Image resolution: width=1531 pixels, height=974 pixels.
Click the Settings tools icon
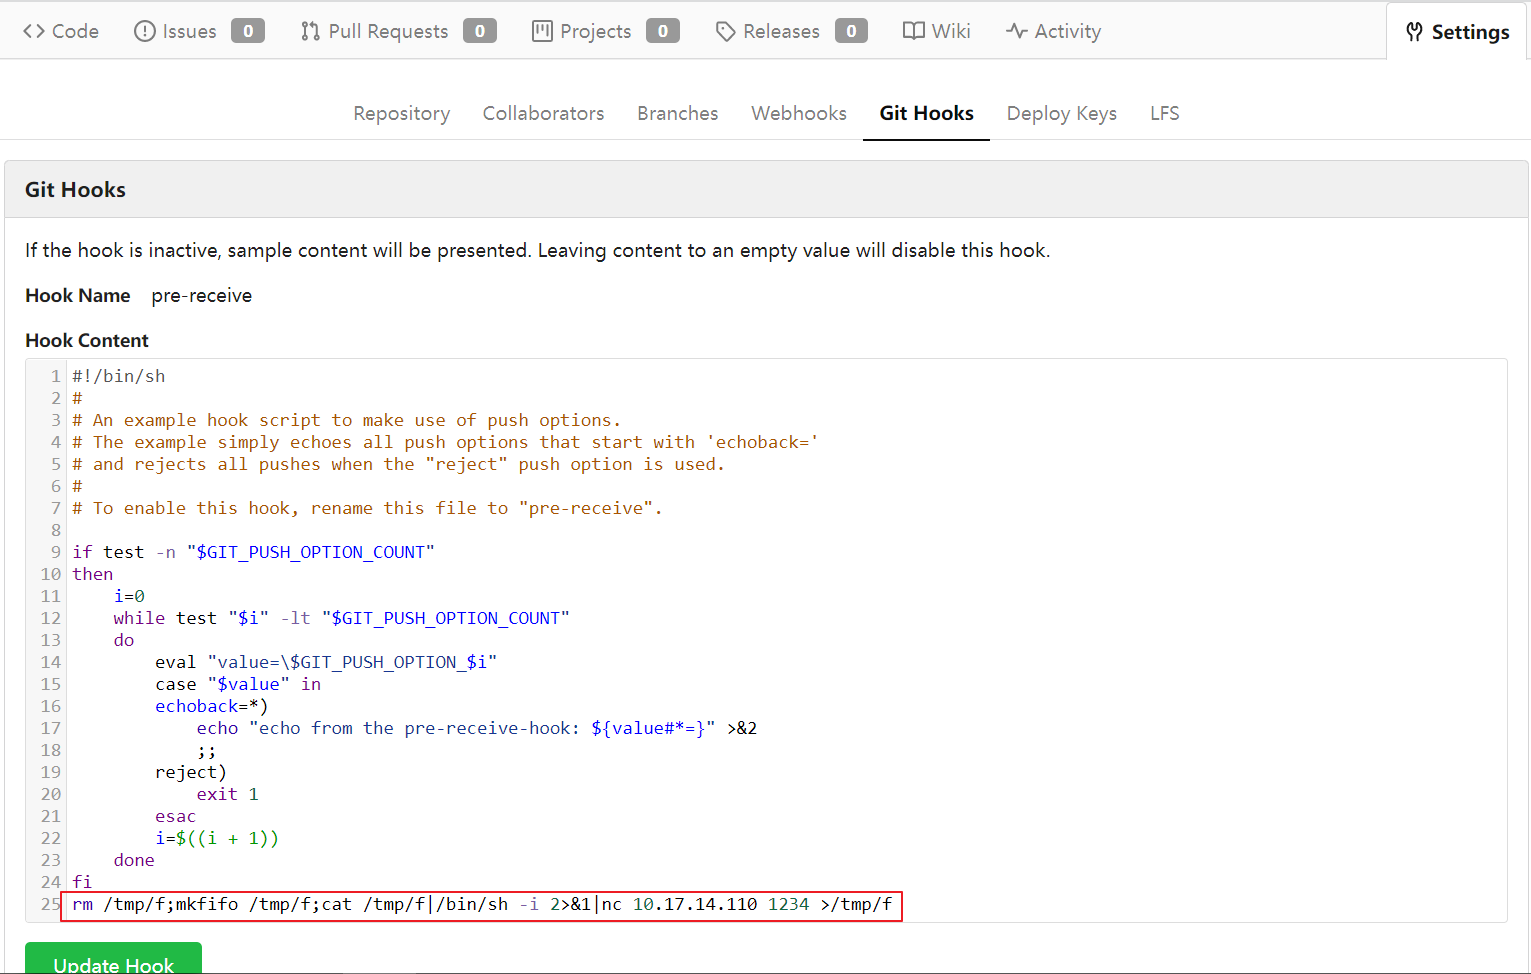pyautogui.click(x=1414, y=32)
